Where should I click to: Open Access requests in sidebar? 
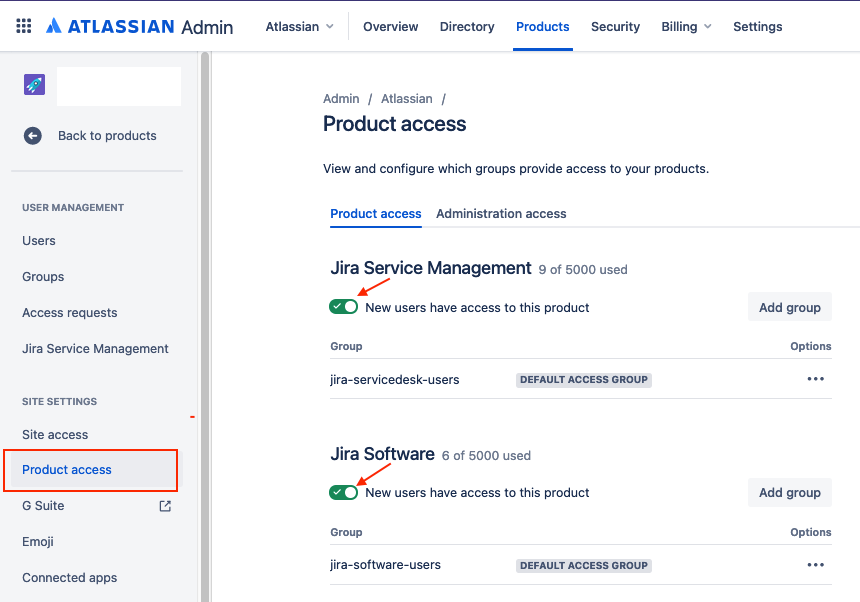pos(70,313)
